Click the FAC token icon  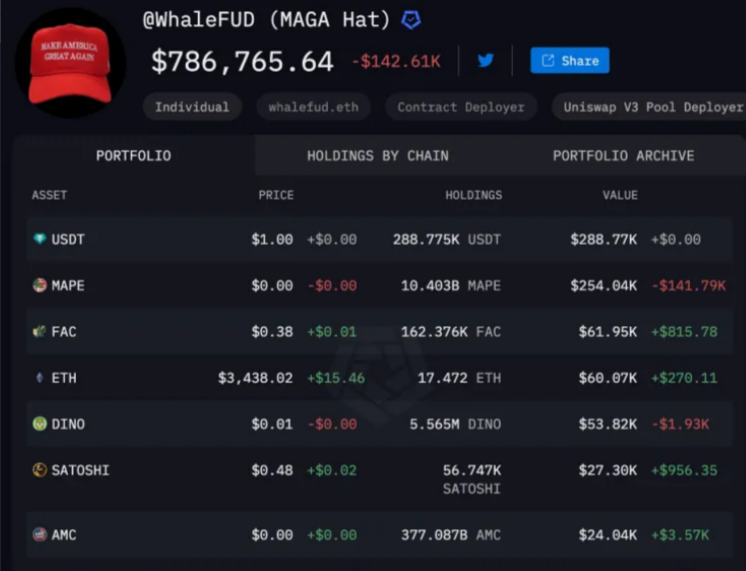[x=39, y=332]
